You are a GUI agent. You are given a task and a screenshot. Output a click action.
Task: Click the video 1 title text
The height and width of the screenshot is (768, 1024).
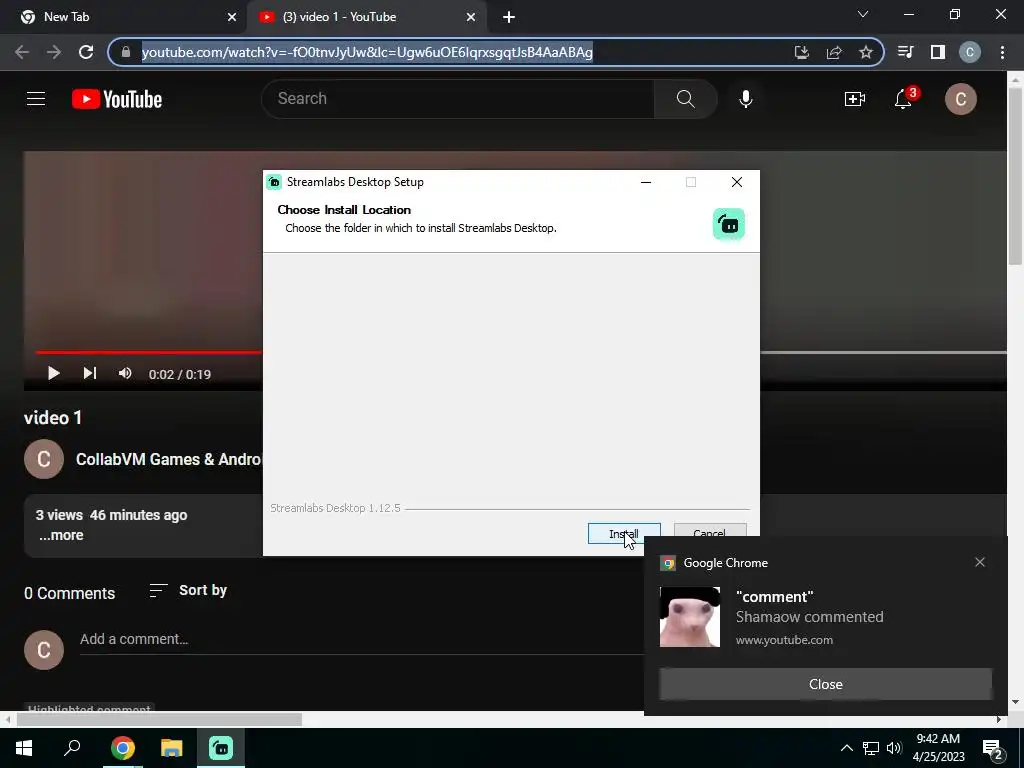pyautogui.click(x=53, y=418)
